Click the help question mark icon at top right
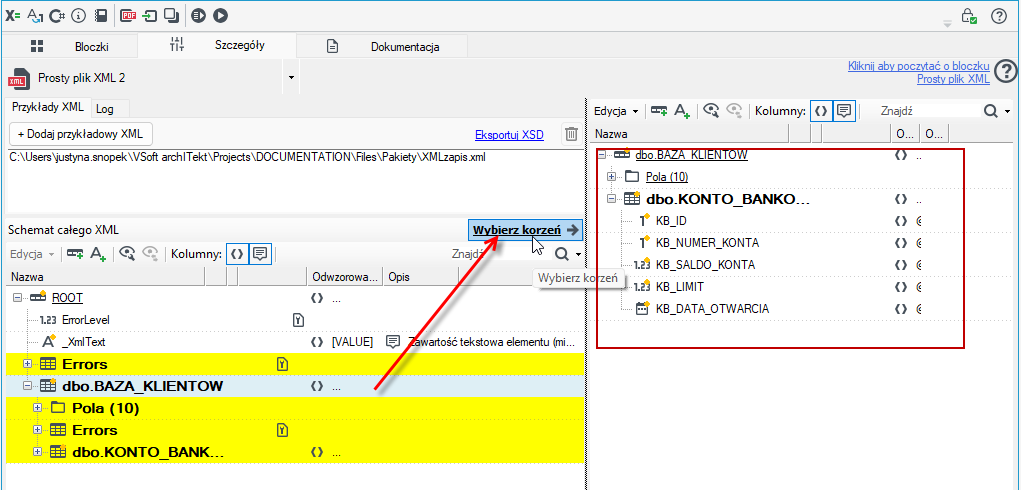This screenshot has height=490, width=1021. tap(998, 16)
